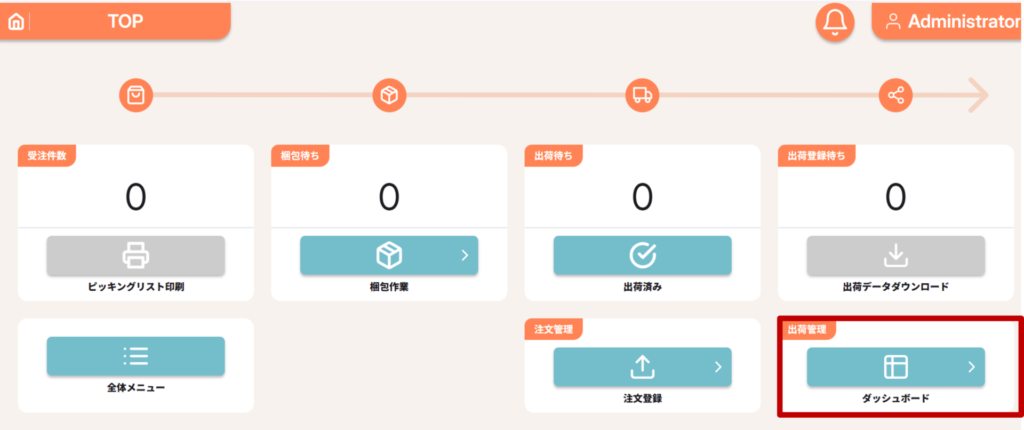
Task: Click the 出荷登録待ち card label
Action: 816,156
